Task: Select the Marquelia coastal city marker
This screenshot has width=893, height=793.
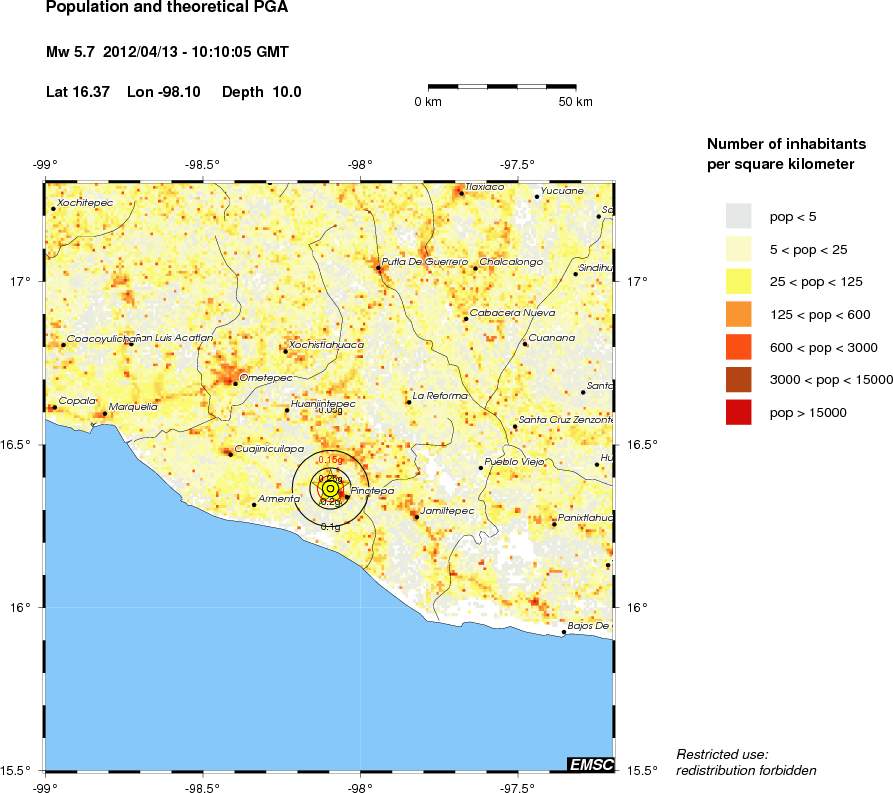Action: [x=105, y=413]
